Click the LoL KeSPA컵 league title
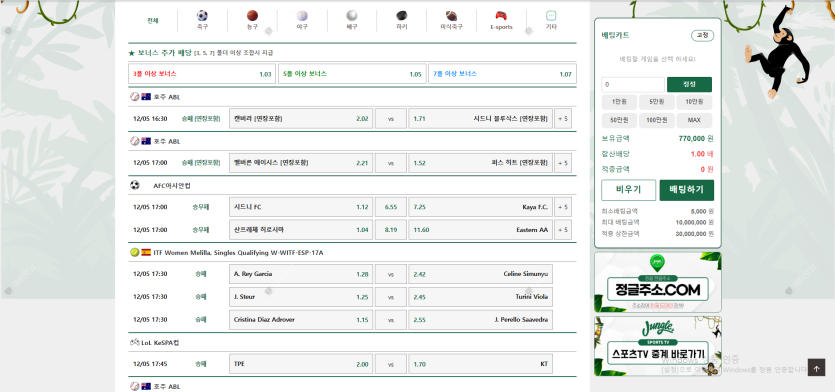835x392 pixels. coord(160,343)
